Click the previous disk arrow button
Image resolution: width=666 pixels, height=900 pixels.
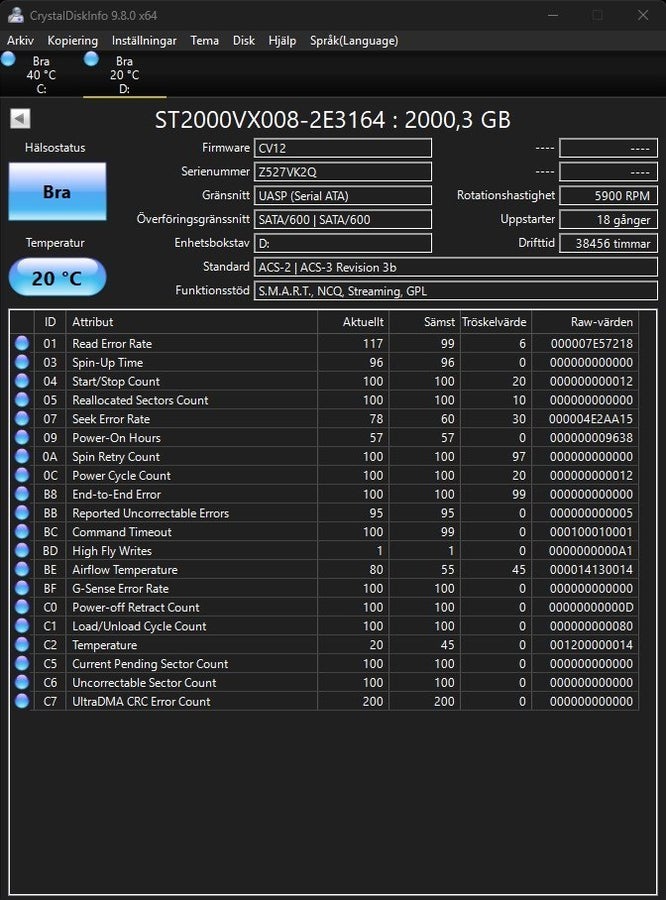pyautogui.click(x=20, y=119)
